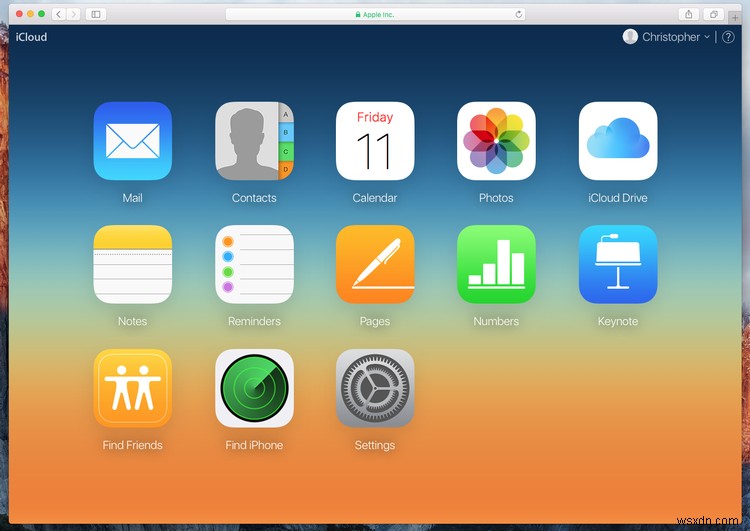This screenshot has width=750, height=531.
Task: Click the Mail label text
Action: [132, 198]
